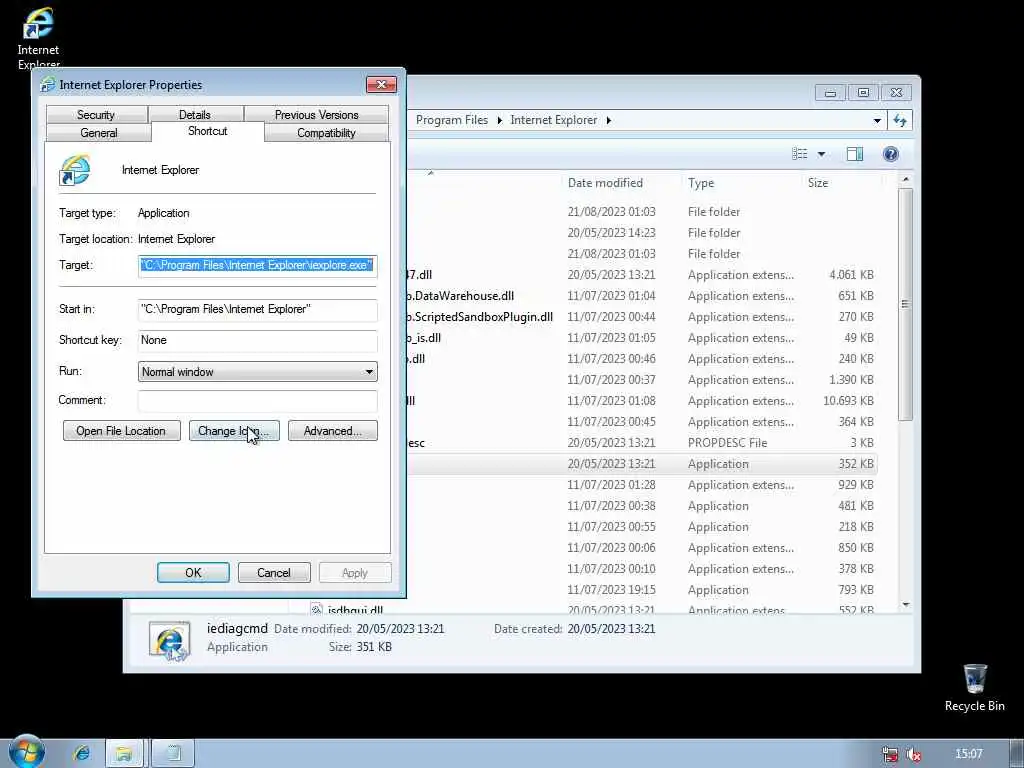Click the scroll down arrow in file list
Screen dimensions: 1024x768
(x=905, y=605)
